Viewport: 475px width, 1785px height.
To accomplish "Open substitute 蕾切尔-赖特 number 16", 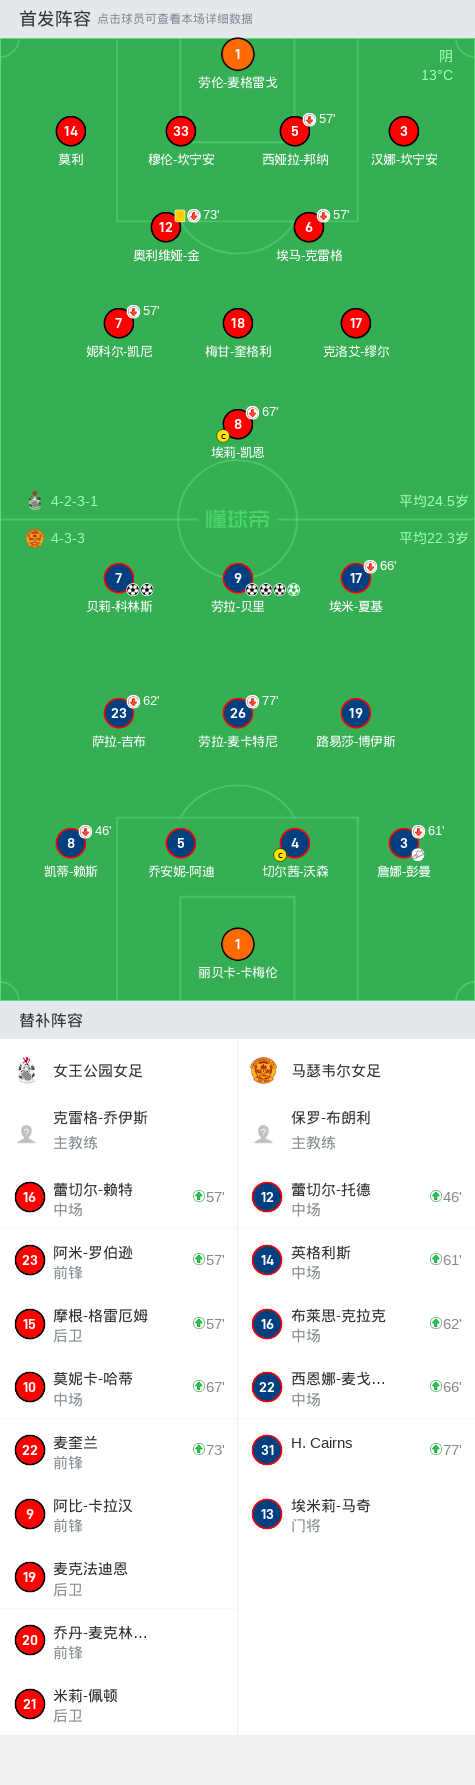I will pos(119,1197).
